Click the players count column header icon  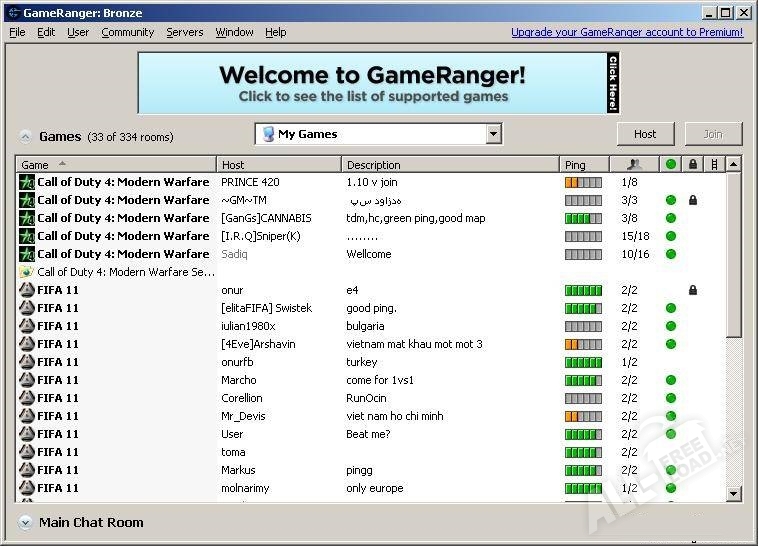point(634,164)
